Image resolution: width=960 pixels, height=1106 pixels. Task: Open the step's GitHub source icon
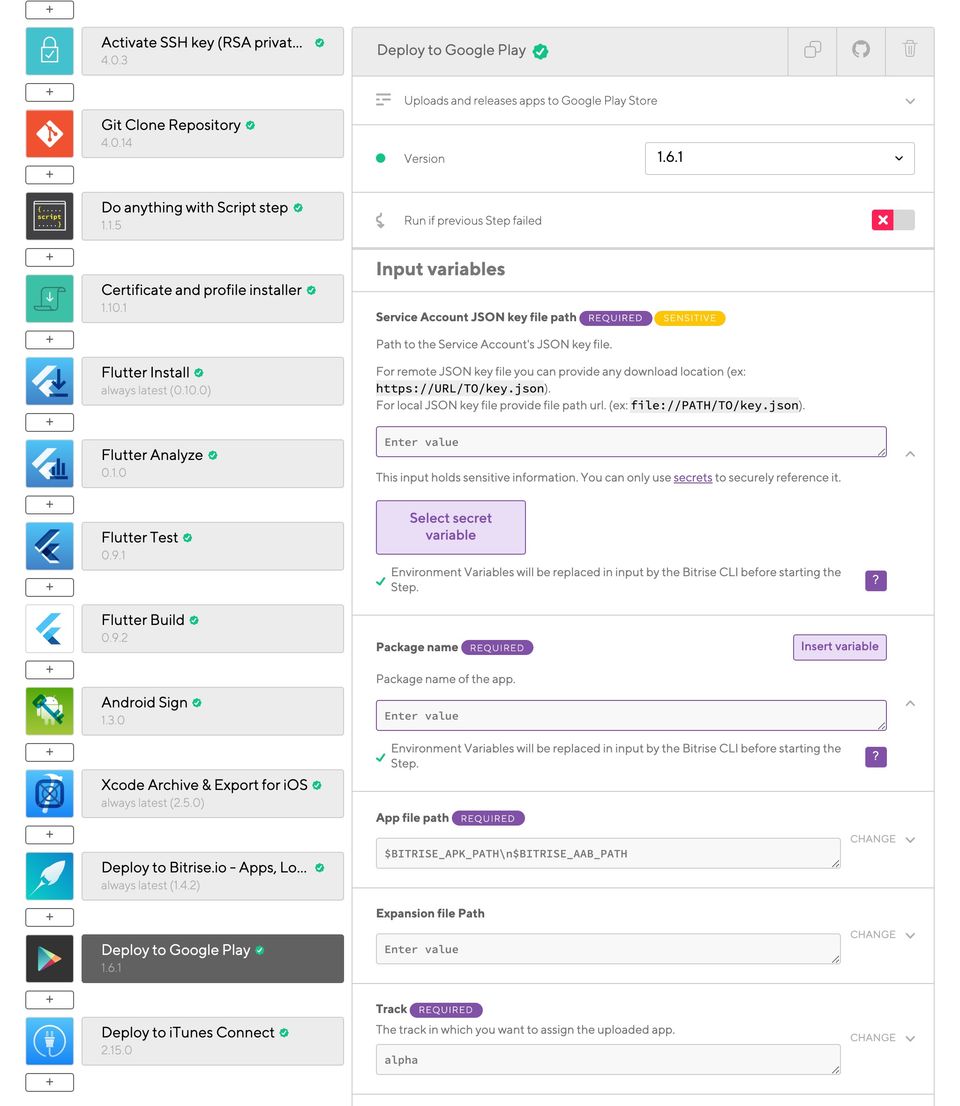click(861, 50)
